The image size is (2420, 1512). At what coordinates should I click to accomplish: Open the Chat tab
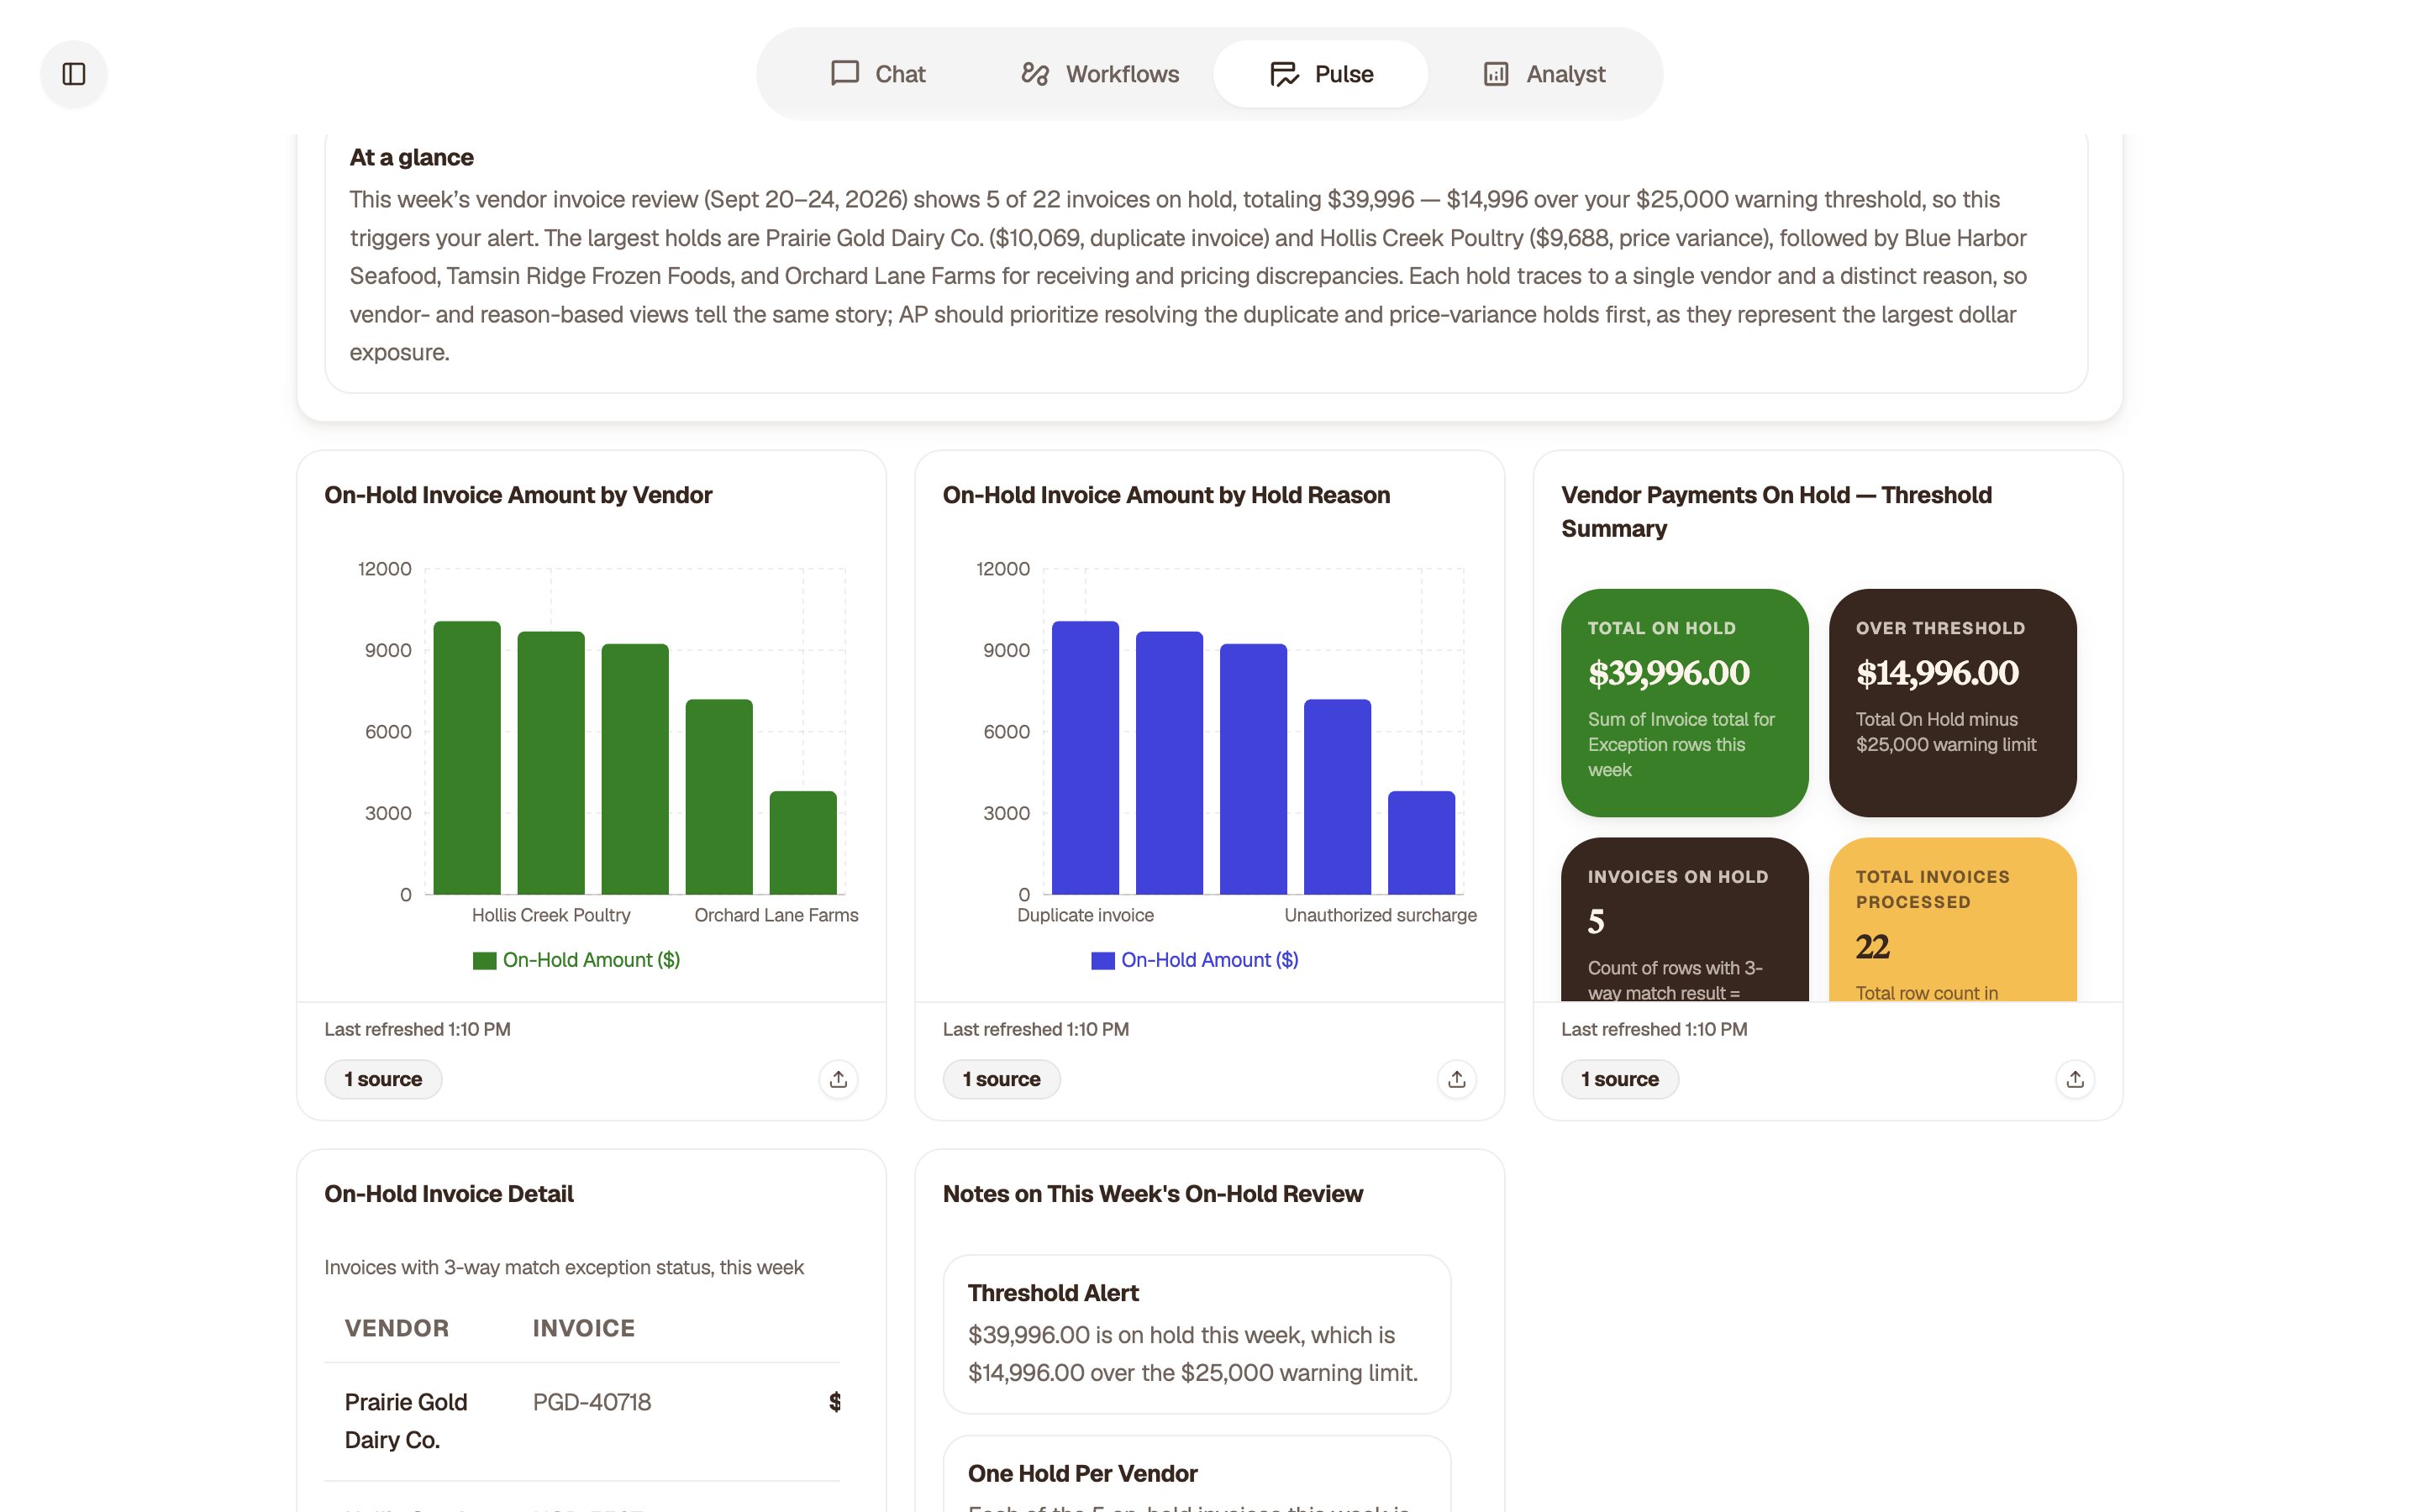point(878,74)
